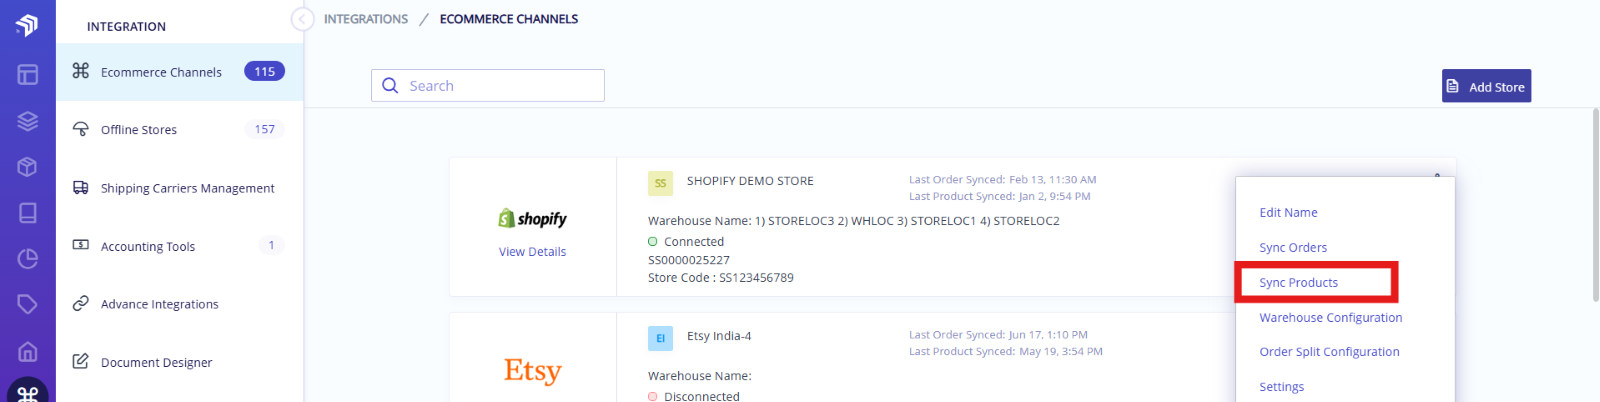
Task: Open Accounting Tools section
Action: click(179, 246)
